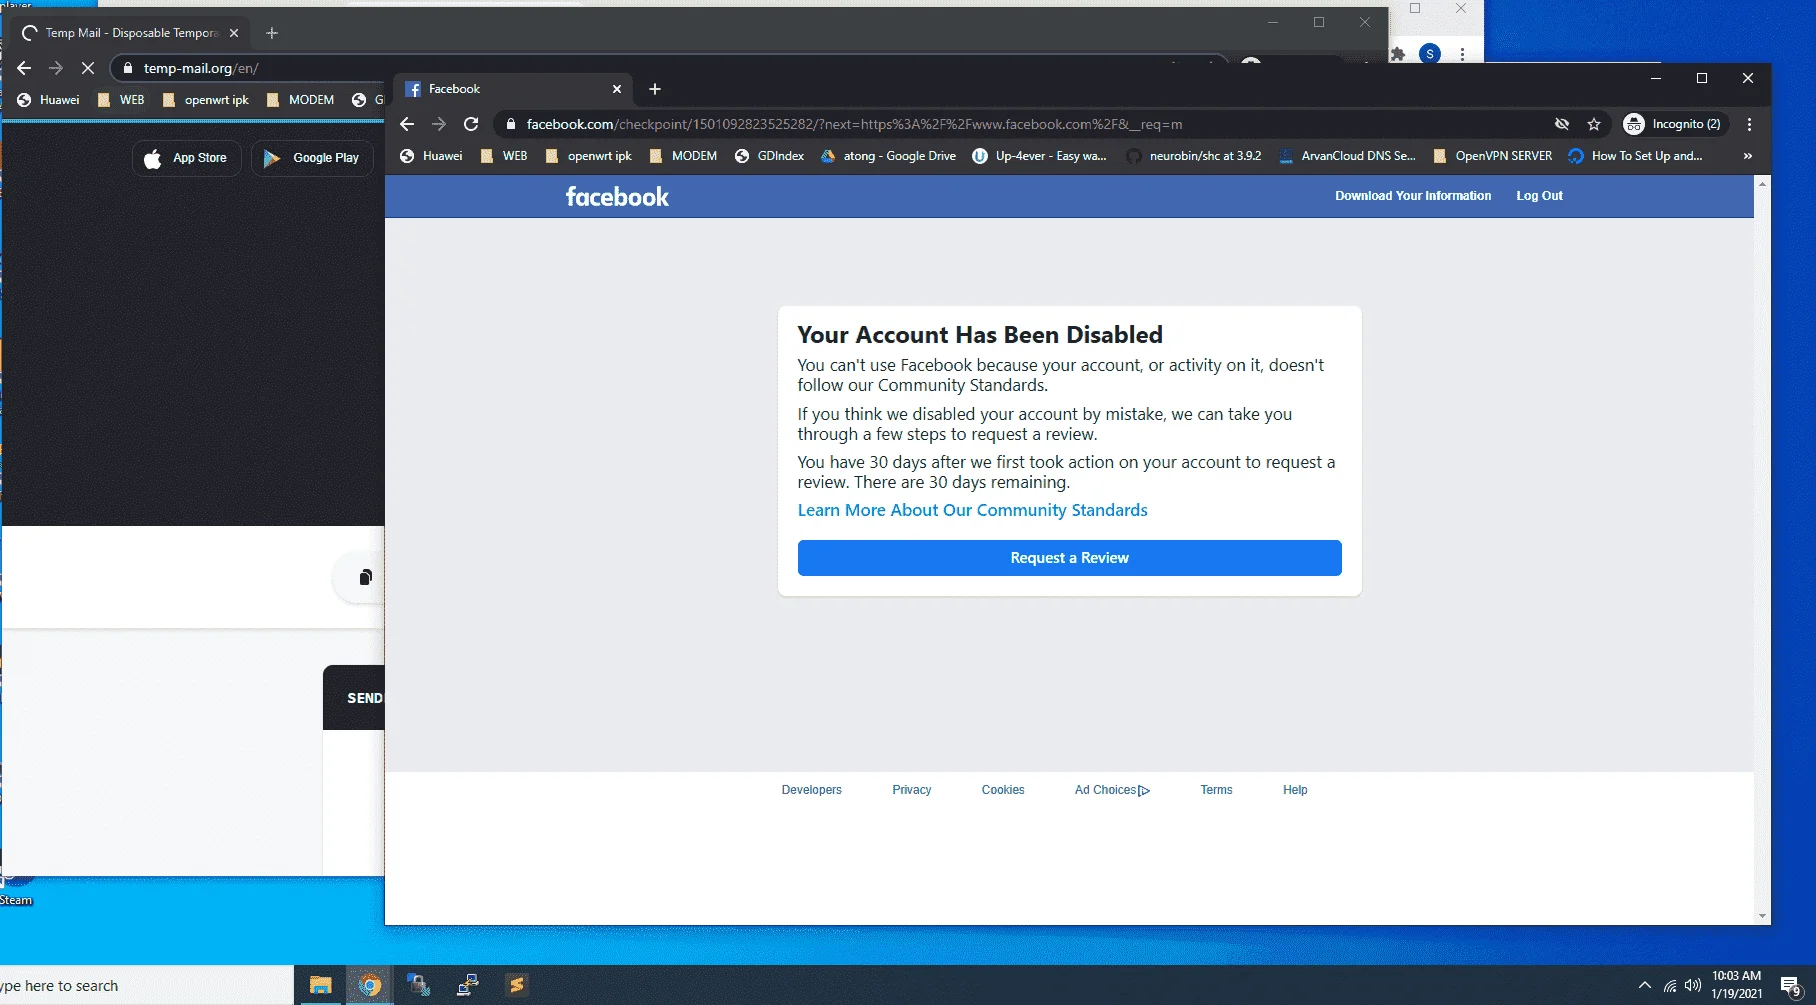The image size is (1816, 1005).
Task: Open the atong - Google Drive bookmark
Action: pyautogui.click(x=888, y=156)
